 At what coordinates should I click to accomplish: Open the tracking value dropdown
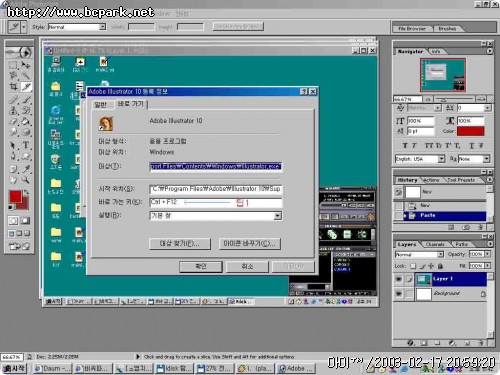pyautogui.click(x=487, y=108)
